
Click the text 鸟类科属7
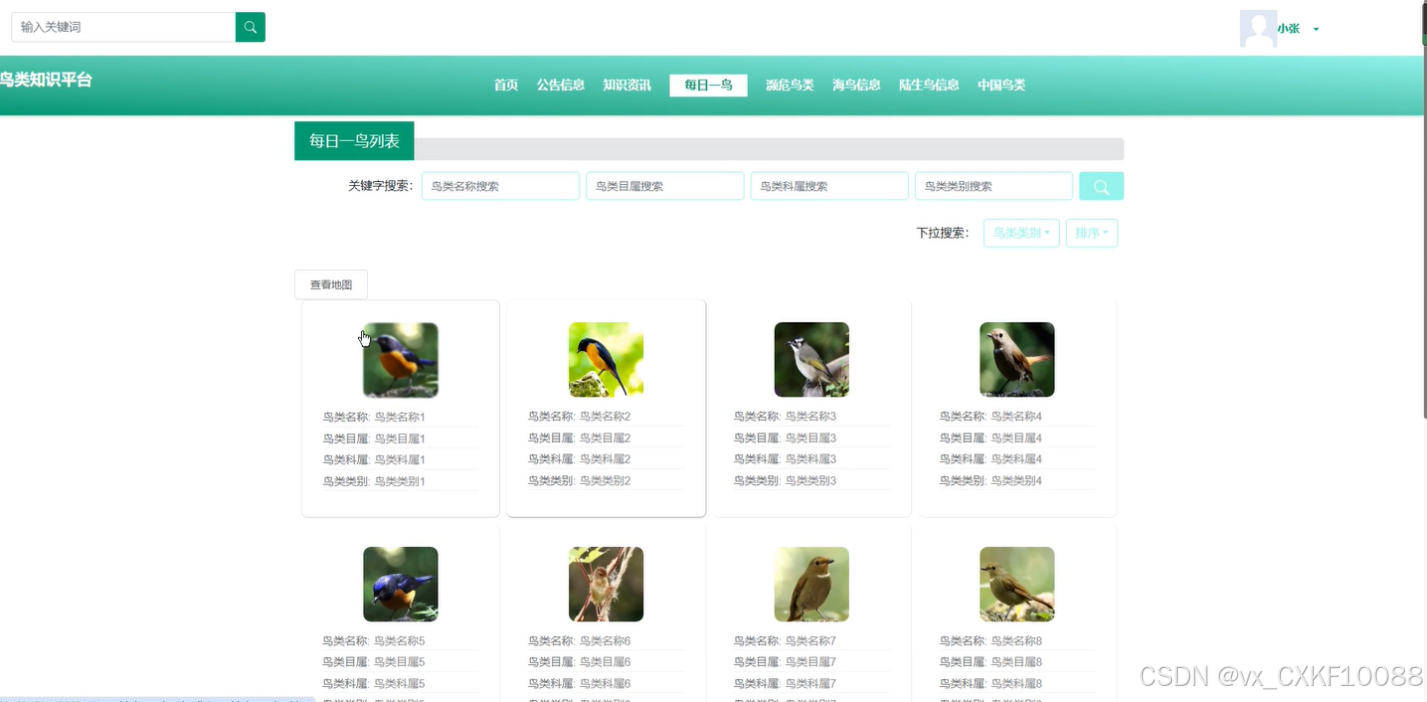pyautogui.click(x=811, y=684)
